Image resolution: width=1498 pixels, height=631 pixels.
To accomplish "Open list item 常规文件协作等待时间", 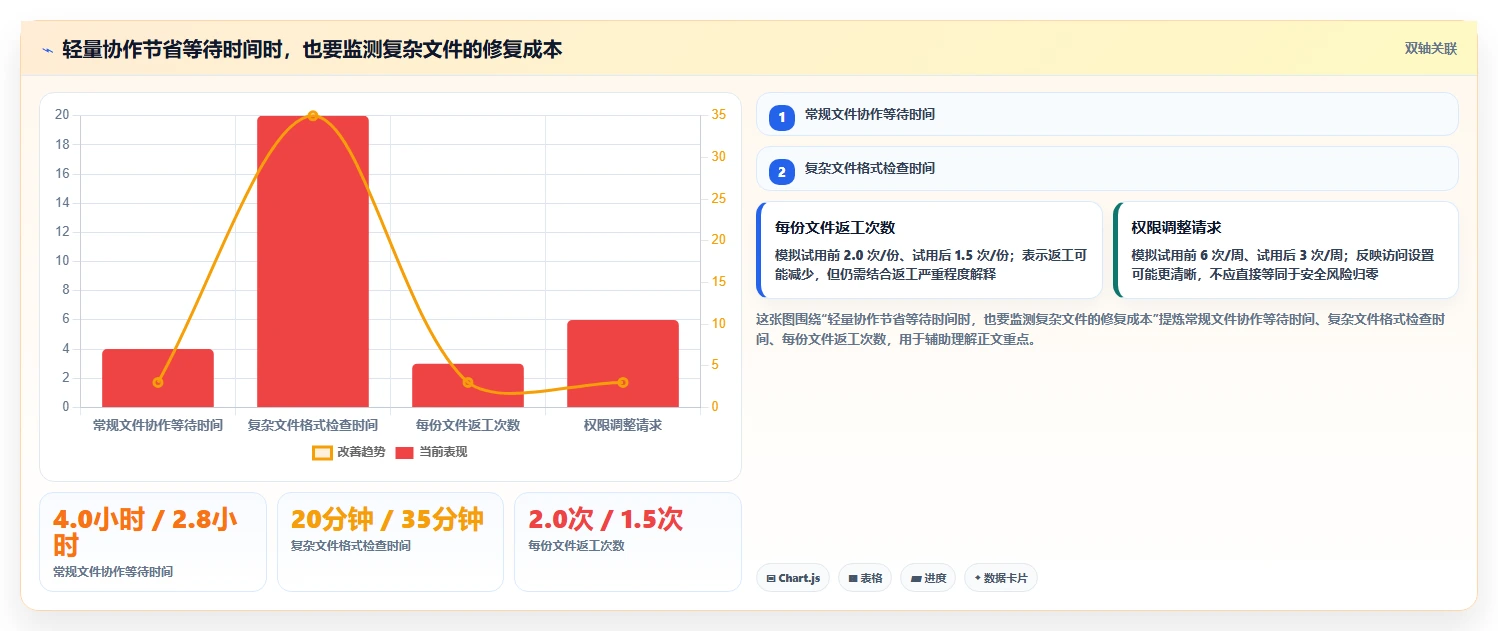I will click(x=1107, y=114).
